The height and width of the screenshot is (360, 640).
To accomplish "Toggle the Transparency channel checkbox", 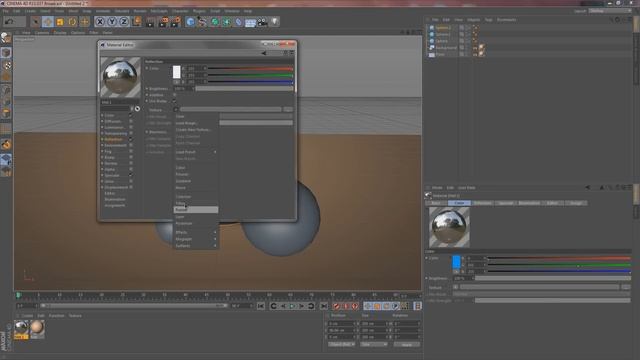I will [131, 133].
